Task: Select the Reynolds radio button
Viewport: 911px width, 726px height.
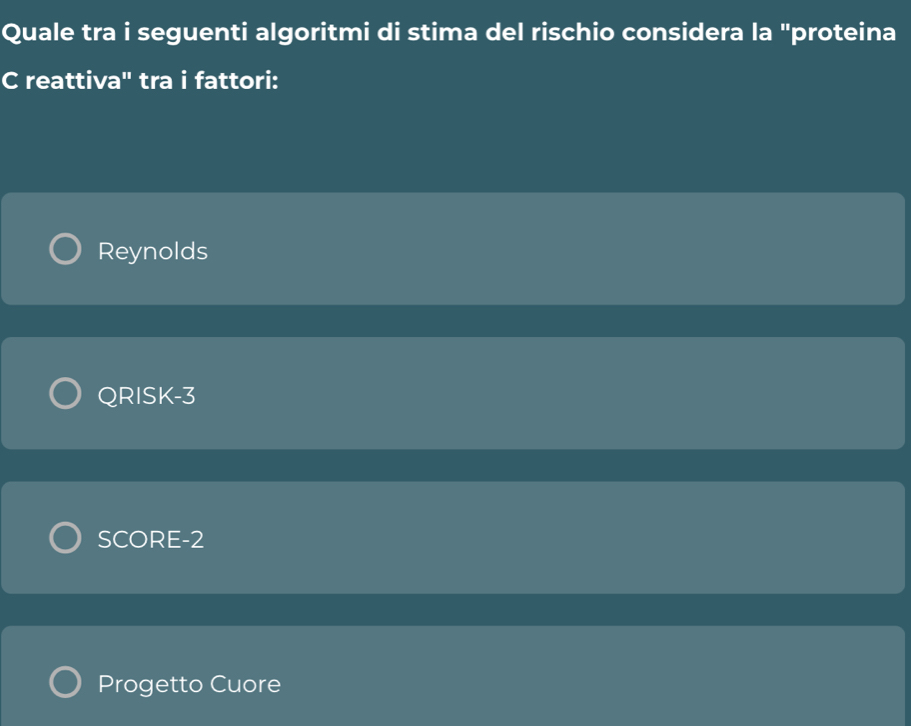Action: coord(65,249)
